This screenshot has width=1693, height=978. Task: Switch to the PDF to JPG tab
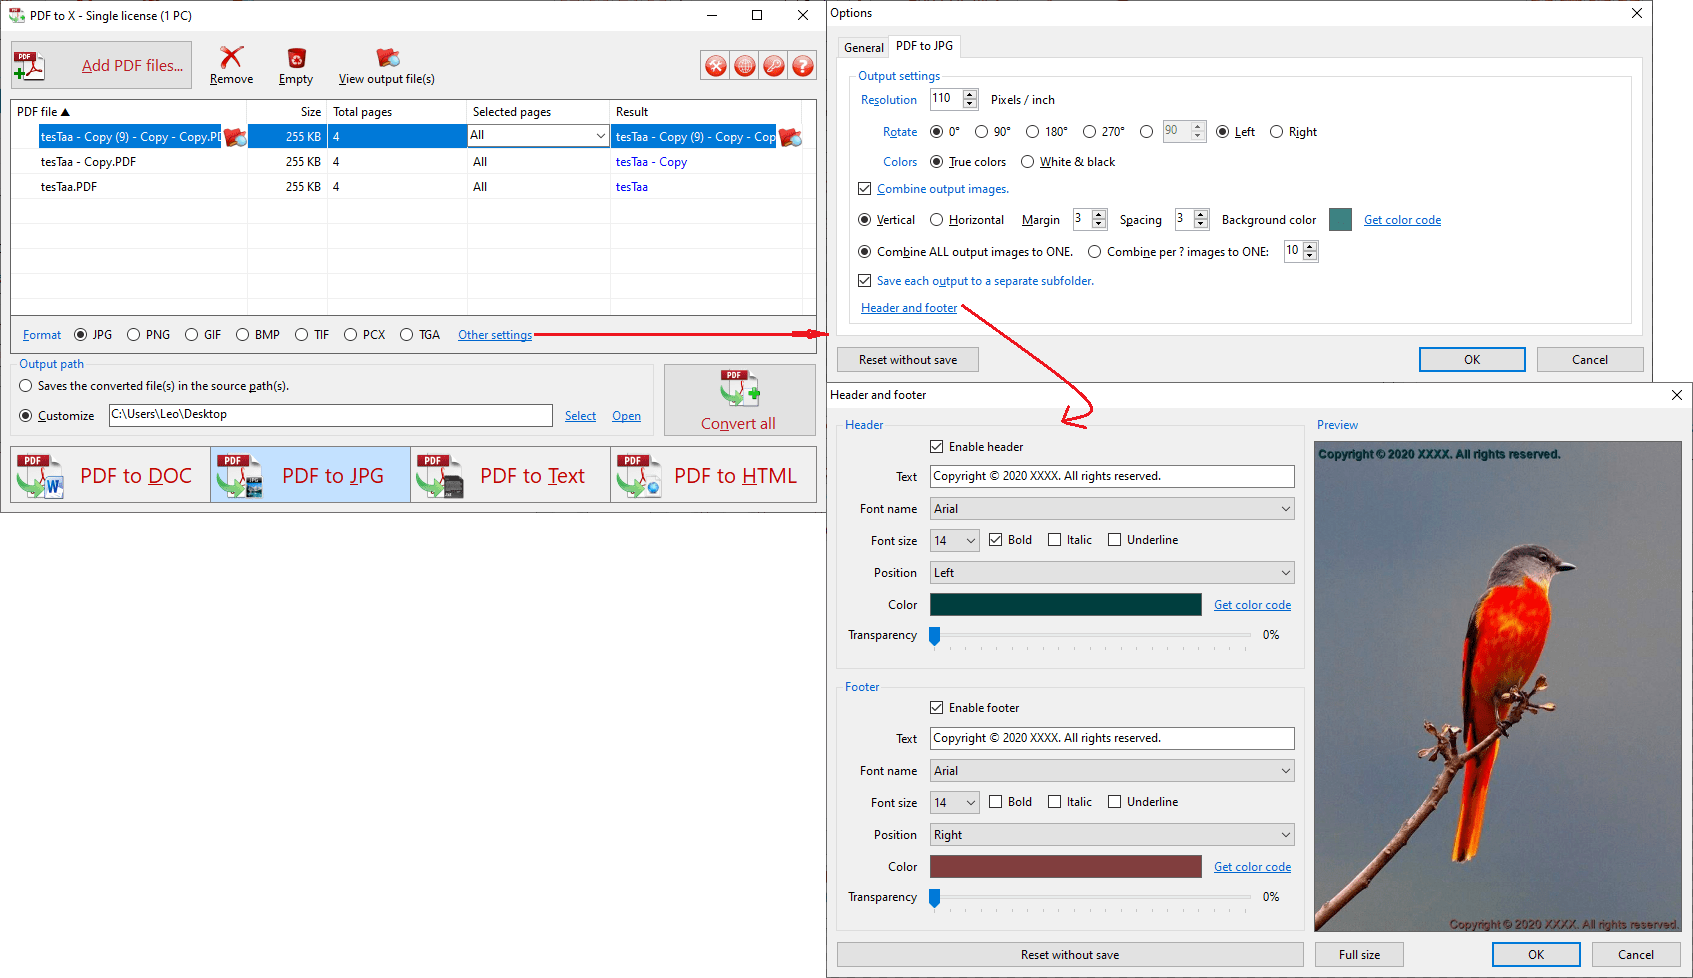point(925,46)
